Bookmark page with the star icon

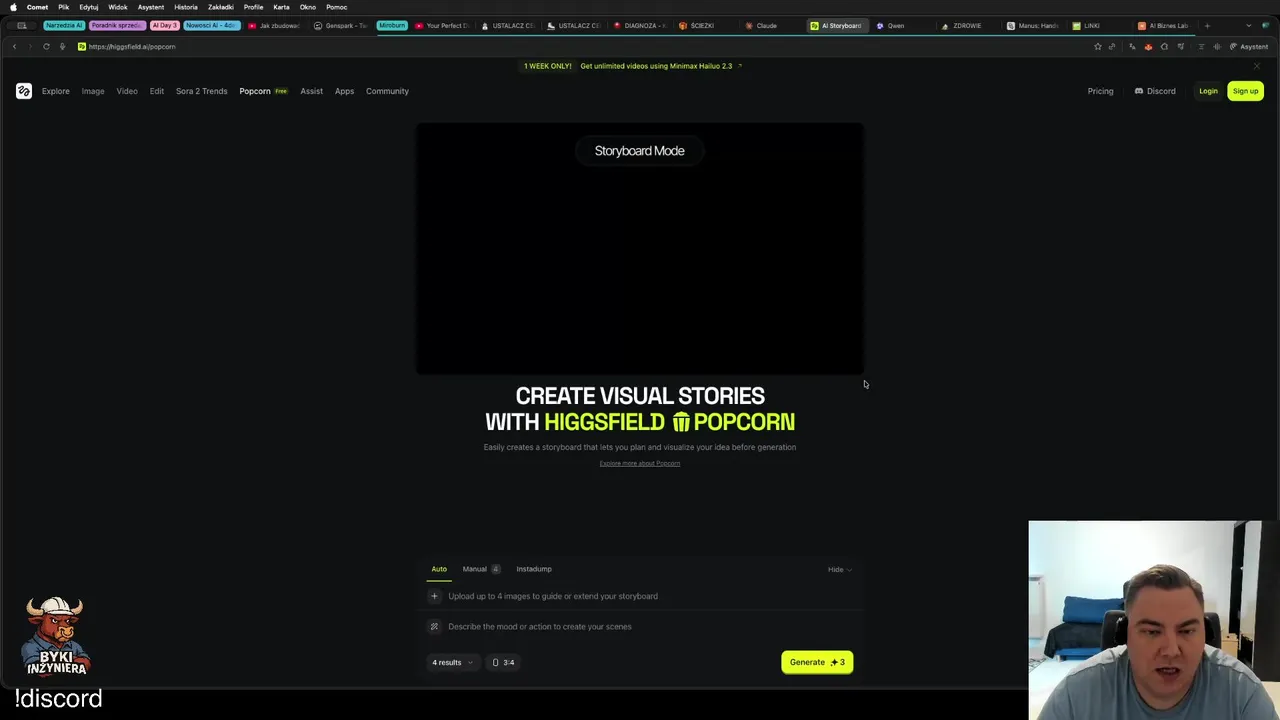pos(1097,46)
